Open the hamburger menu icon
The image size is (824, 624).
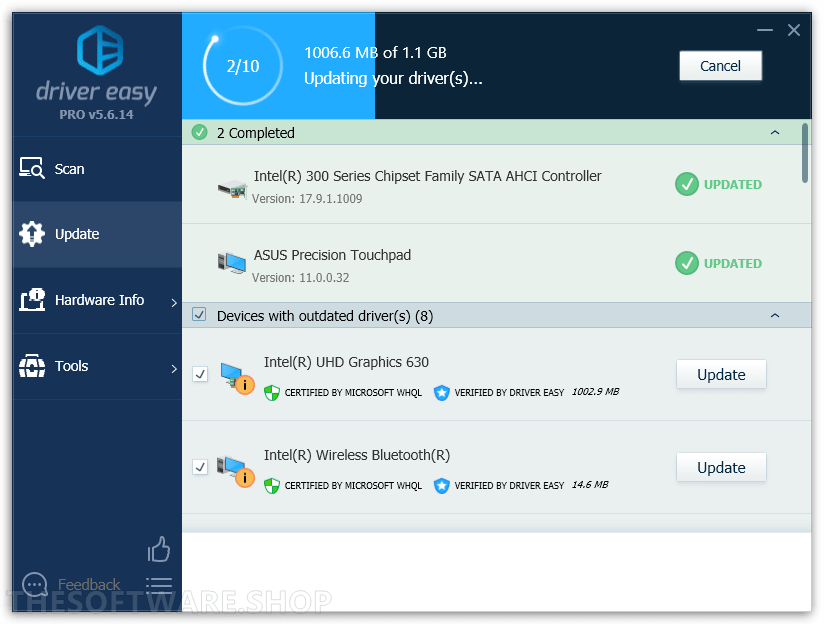point(159,585)
